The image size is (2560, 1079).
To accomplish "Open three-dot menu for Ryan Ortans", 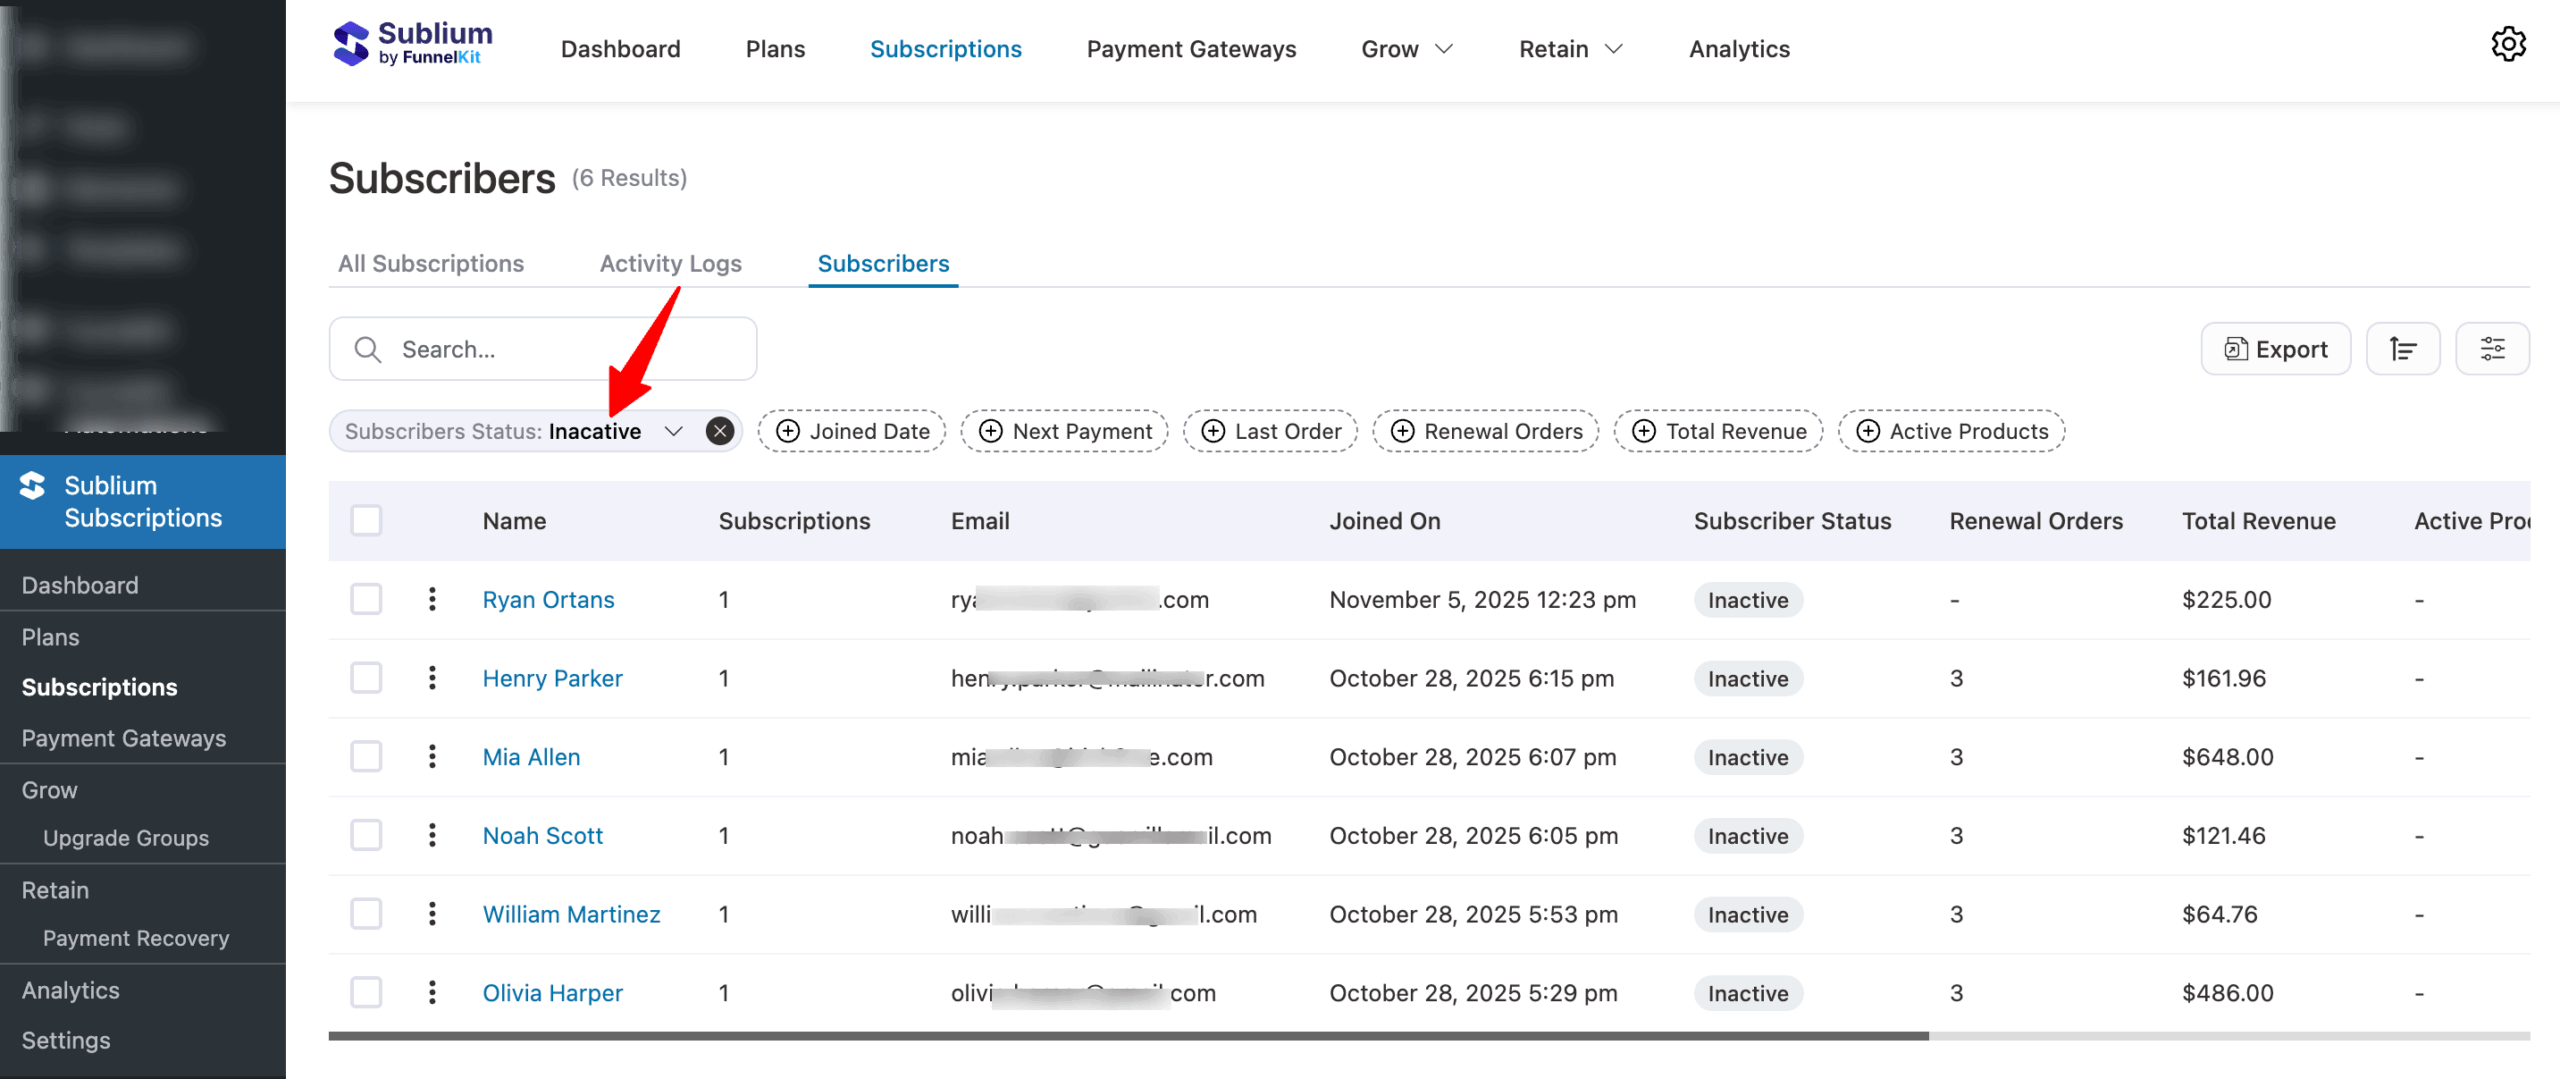I will tap(432, 599).
